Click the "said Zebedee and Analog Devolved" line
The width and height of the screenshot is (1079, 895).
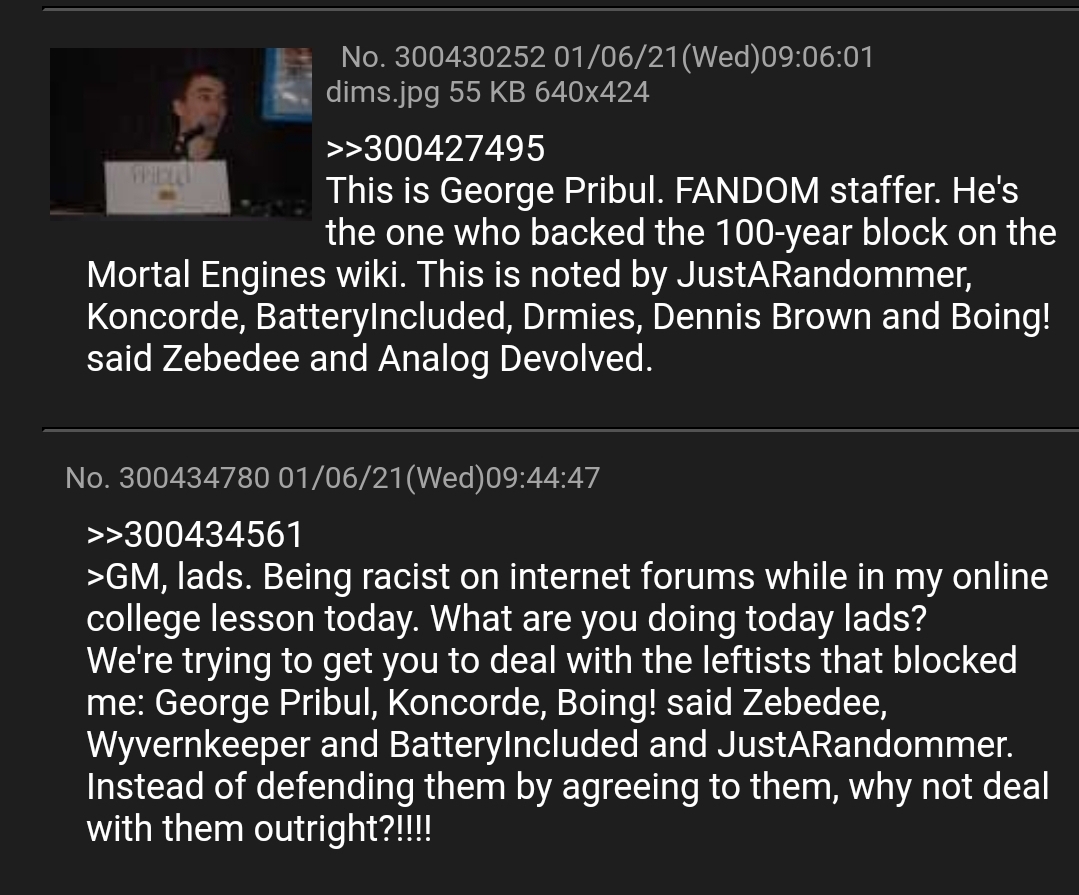point(370,358)
